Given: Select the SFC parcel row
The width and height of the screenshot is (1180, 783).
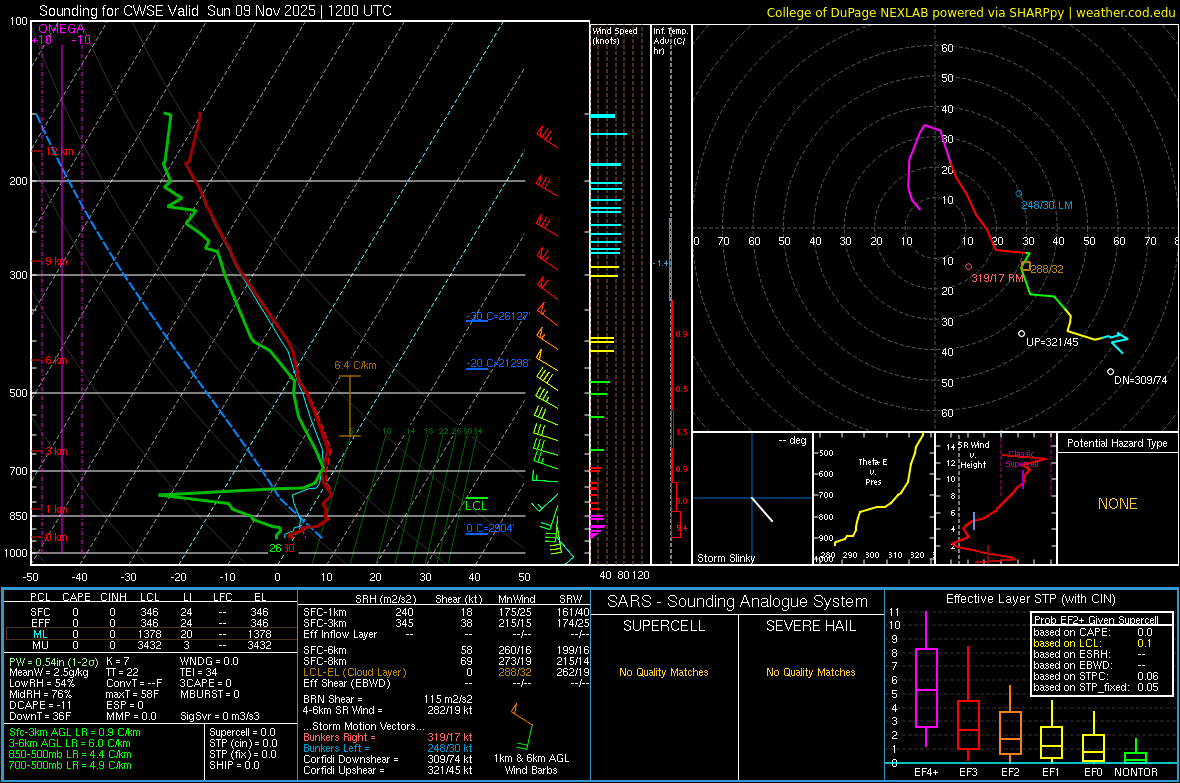Looking at the screenshot, I should 151,612.
